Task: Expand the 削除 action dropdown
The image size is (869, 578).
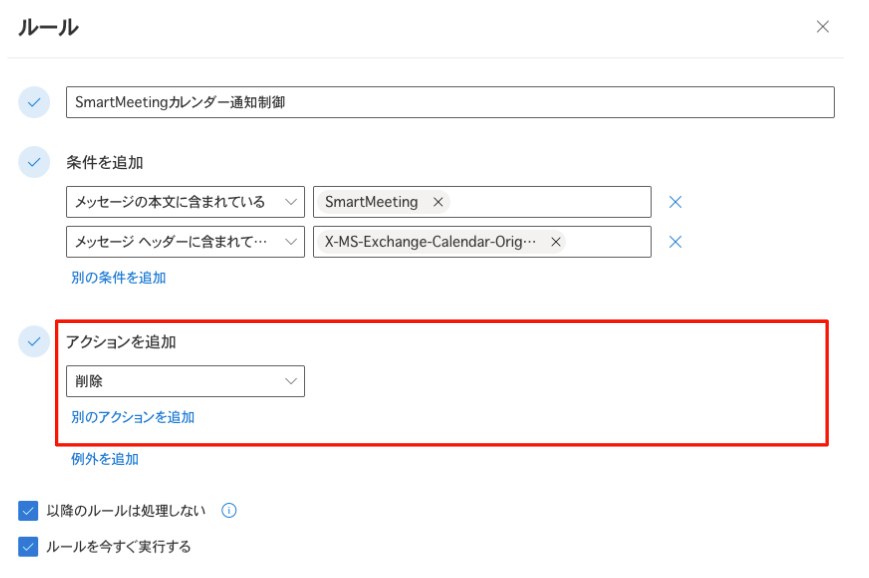Action: pos(185,381)
